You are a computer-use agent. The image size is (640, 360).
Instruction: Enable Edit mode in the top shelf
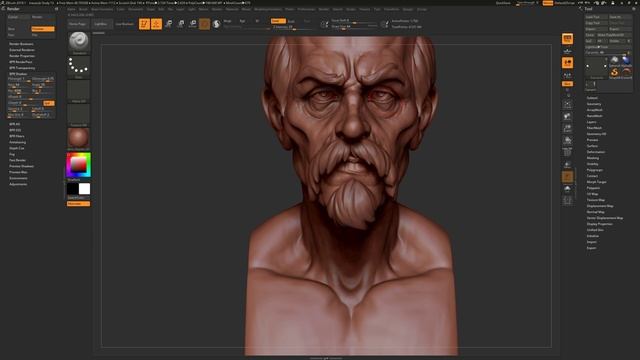click(144, 24)
